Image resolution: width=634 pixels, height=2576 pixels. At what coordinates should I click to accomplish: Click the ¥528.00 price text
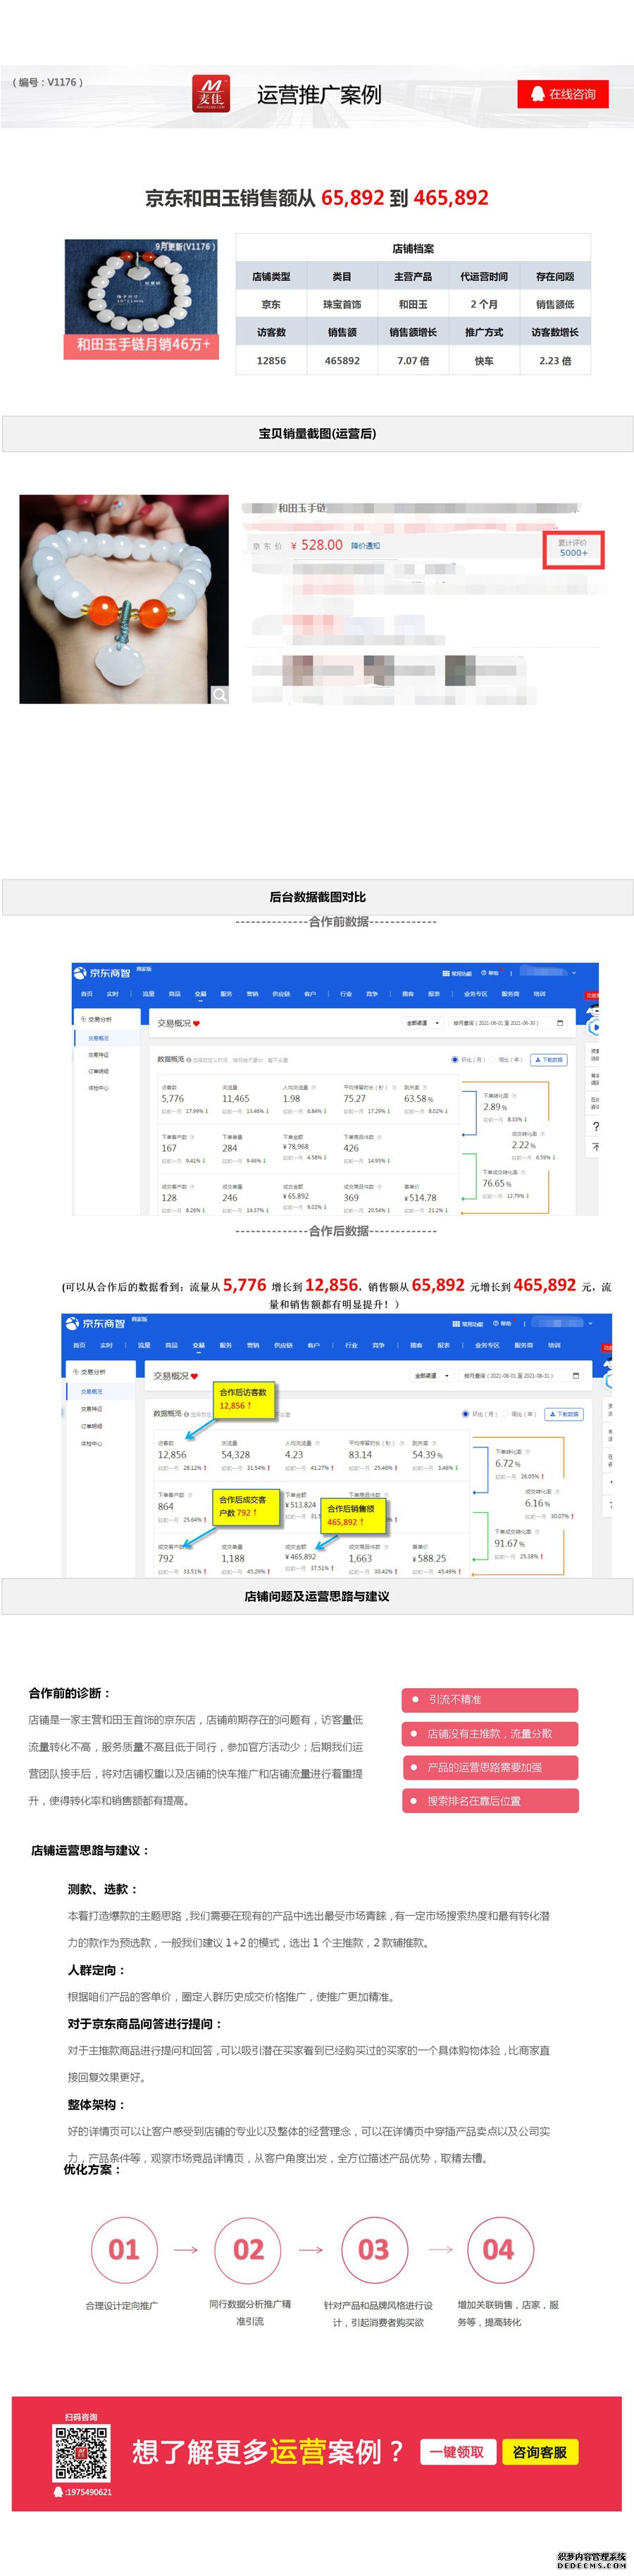pyautogui.click(x=316, y=545)
